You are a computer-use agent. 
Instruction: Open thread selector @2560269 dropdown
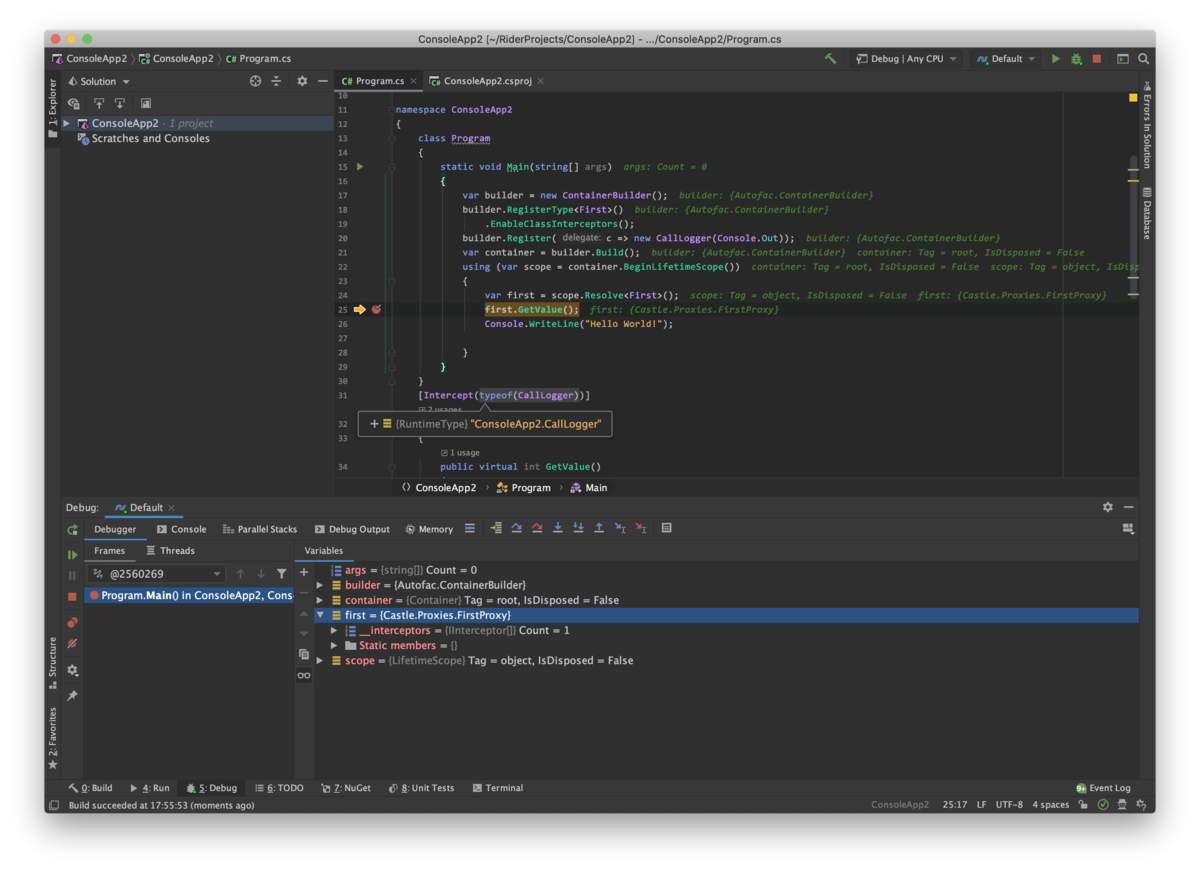(156, 574)
